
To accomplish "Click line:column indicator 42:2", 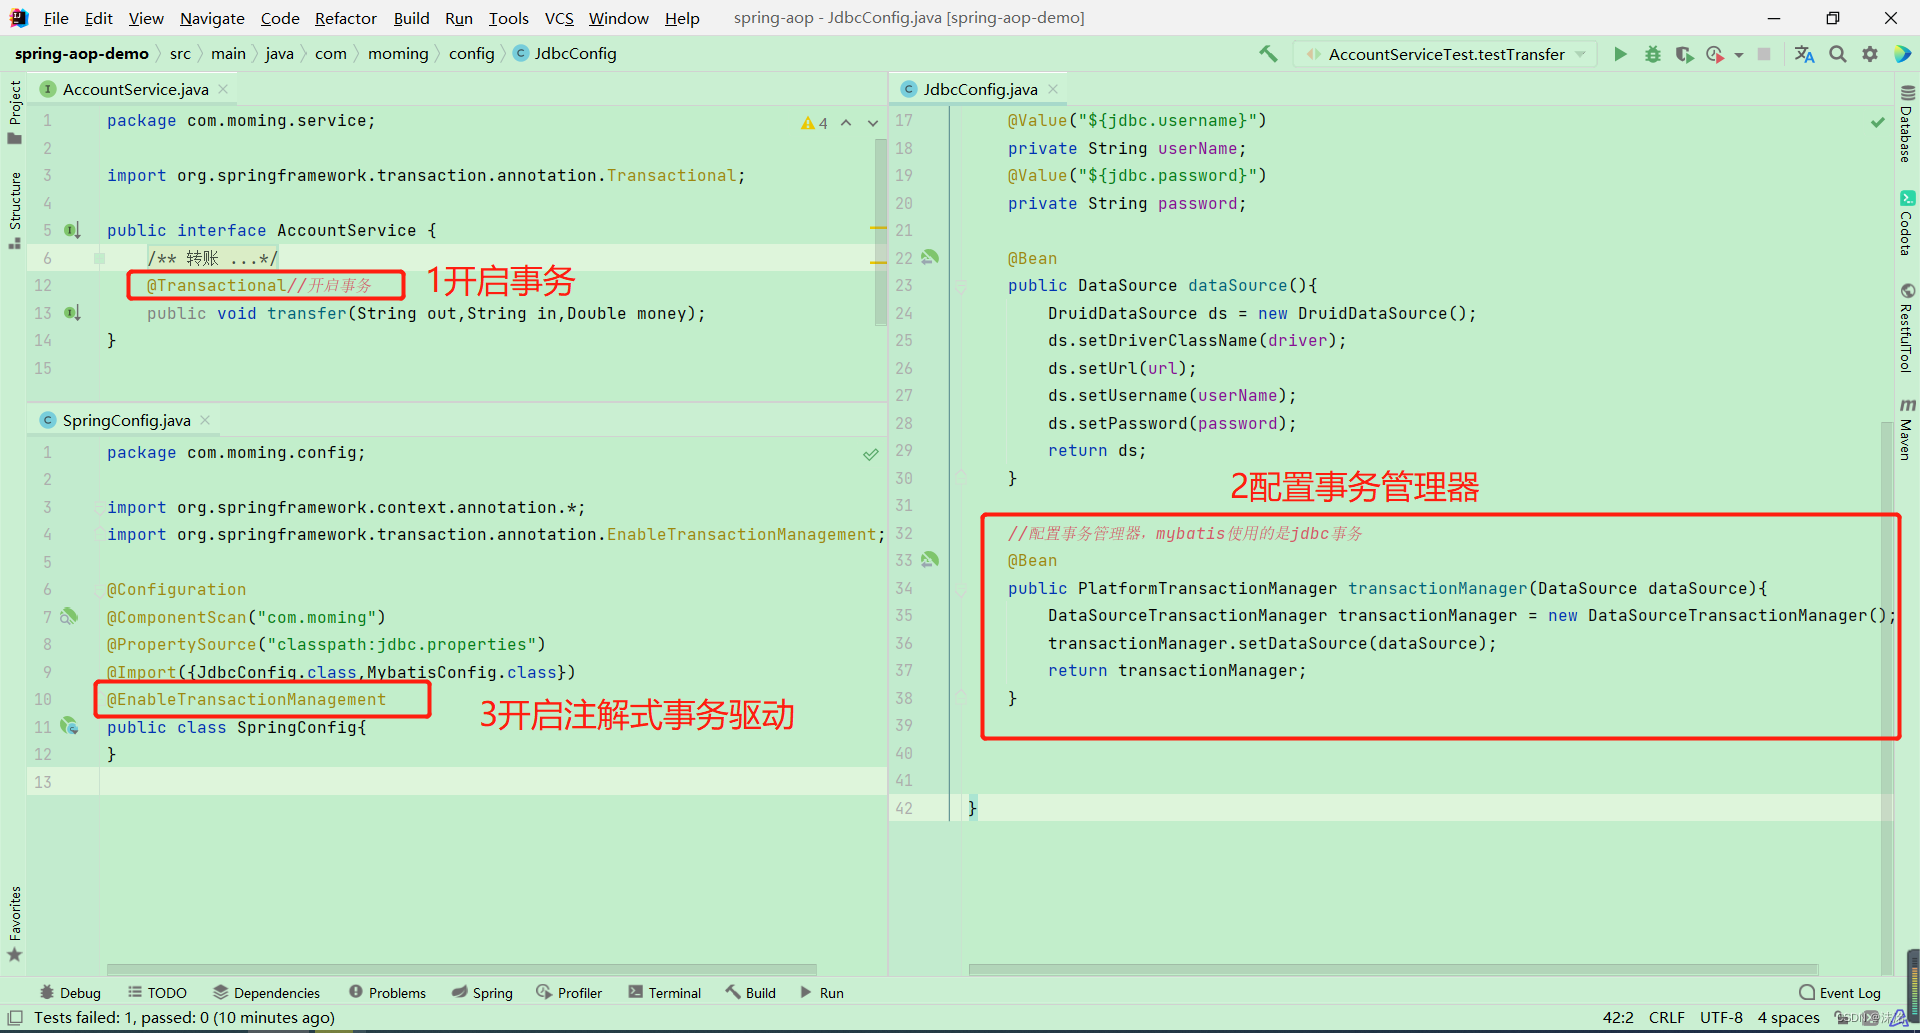I will (1618, 1018).
